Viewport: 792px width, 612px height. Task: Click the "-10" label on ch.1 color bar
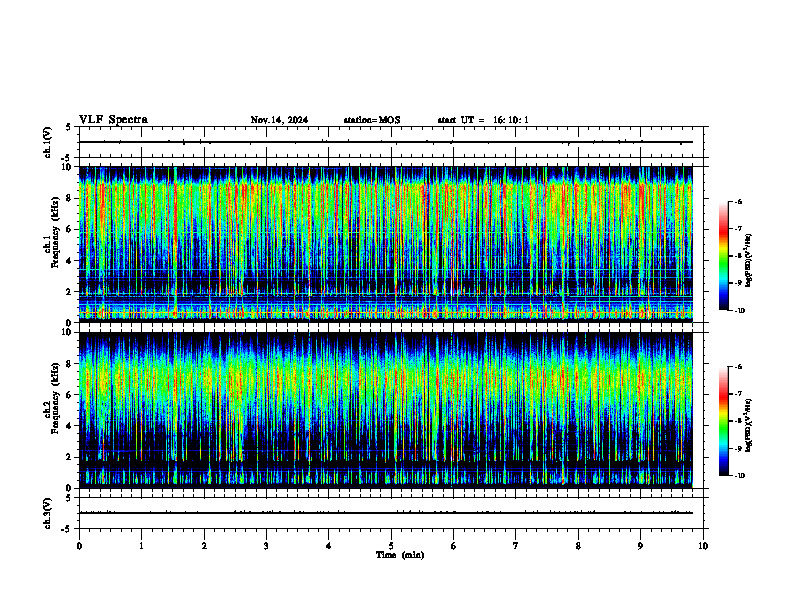coord(739,311)
